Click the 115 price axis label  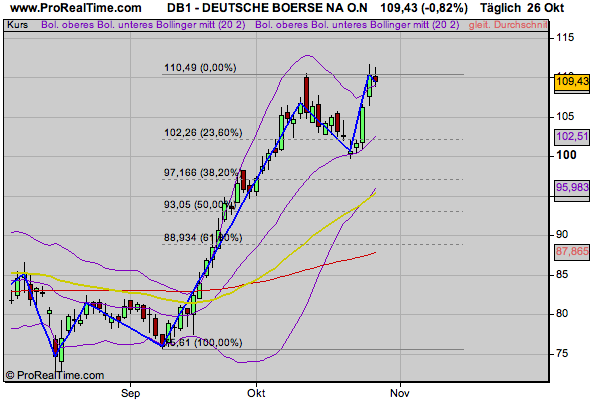[x=565, y=38]
